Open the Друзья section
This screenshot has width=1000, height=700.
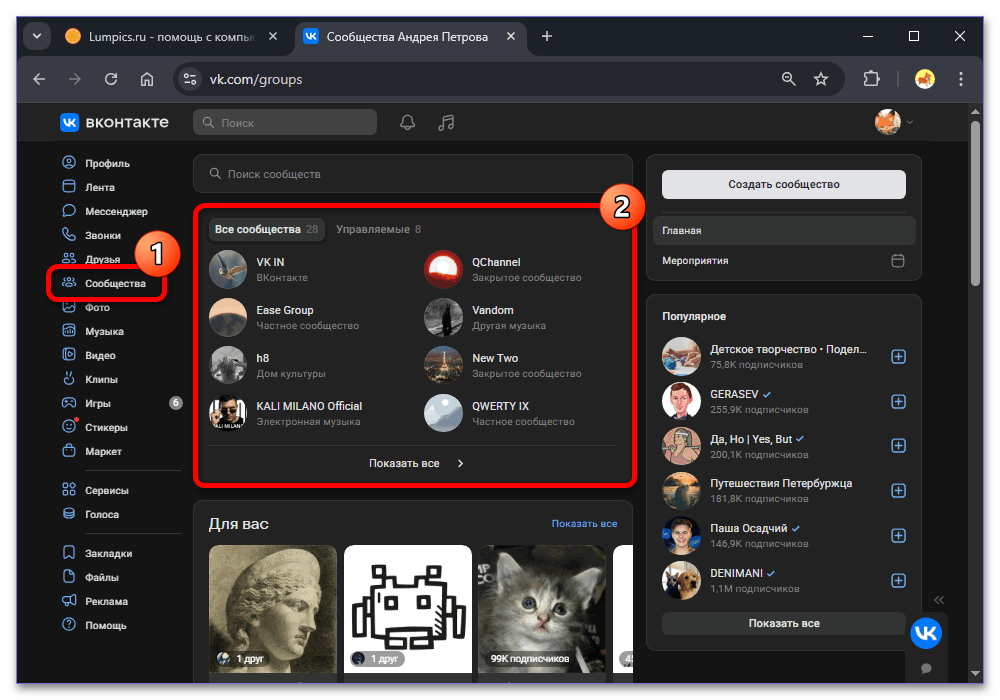(x=102, y=259)
